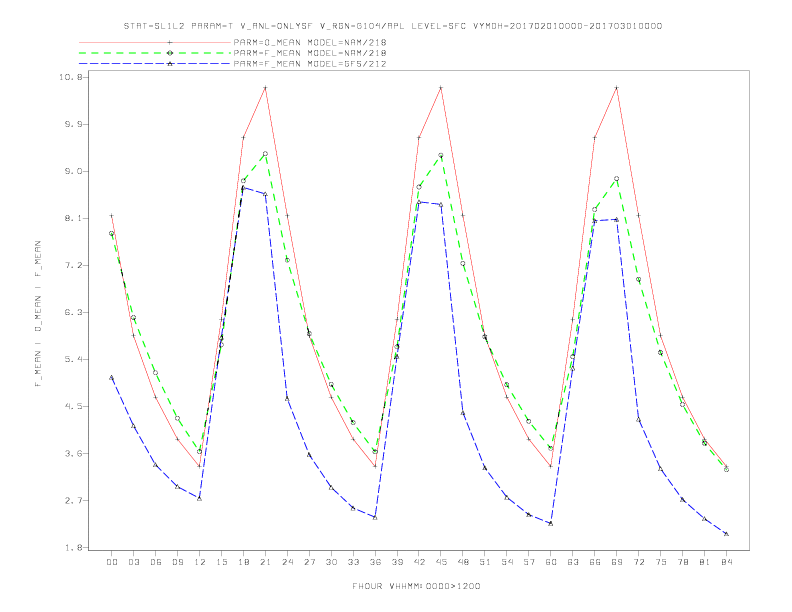
Task: Click x-axis tick label 63
Action: [573, 562]
